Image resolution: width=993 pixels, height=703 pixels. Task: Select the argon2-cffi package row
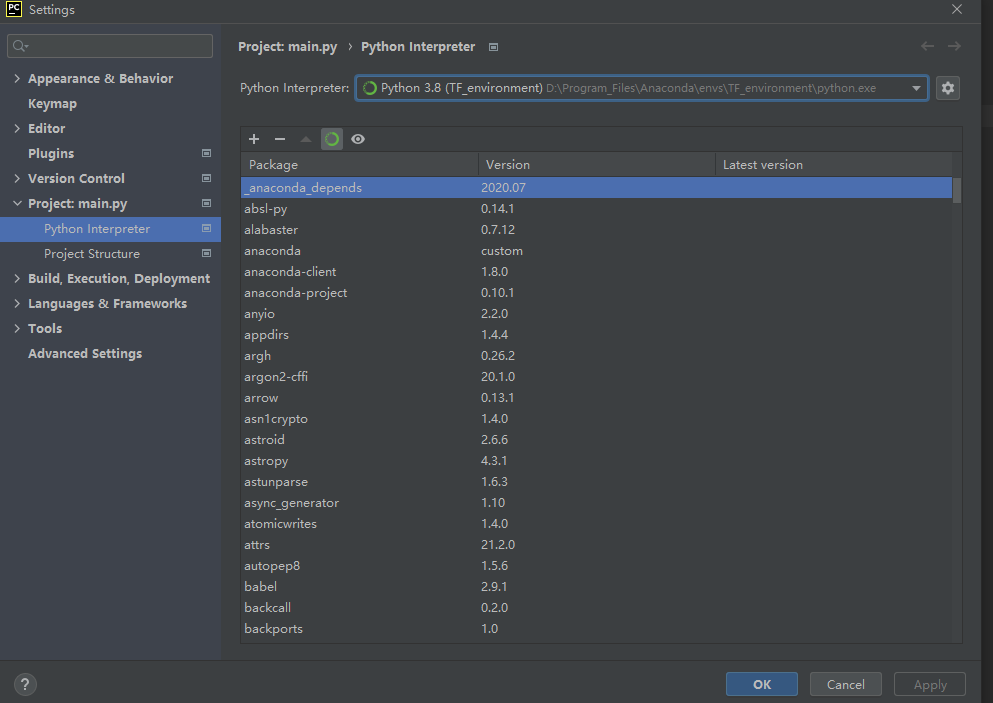pos(597,377)
